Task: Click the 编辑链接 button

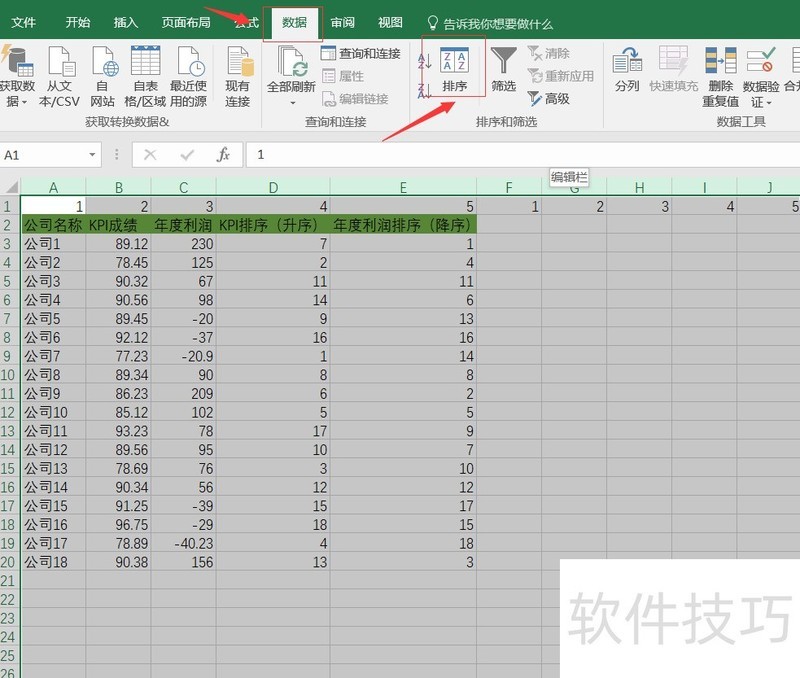Action: (x=356, y=98)
